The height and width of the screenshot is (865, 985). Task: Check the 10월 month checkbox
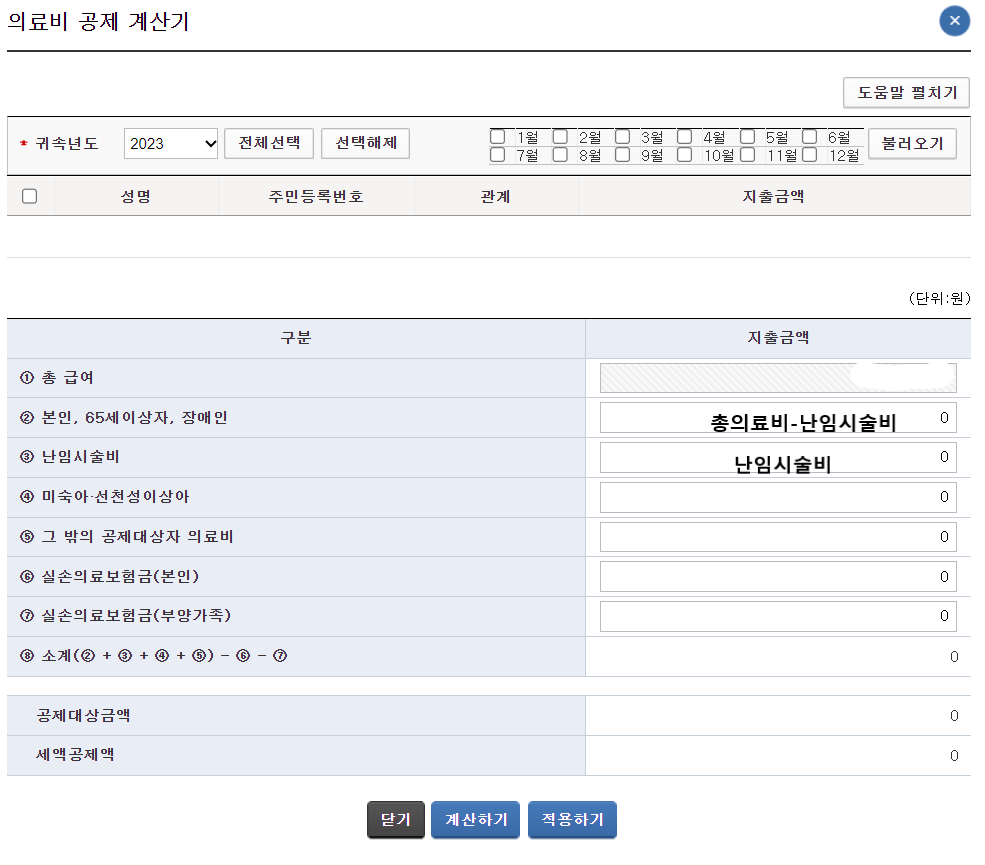coord(685,153)
